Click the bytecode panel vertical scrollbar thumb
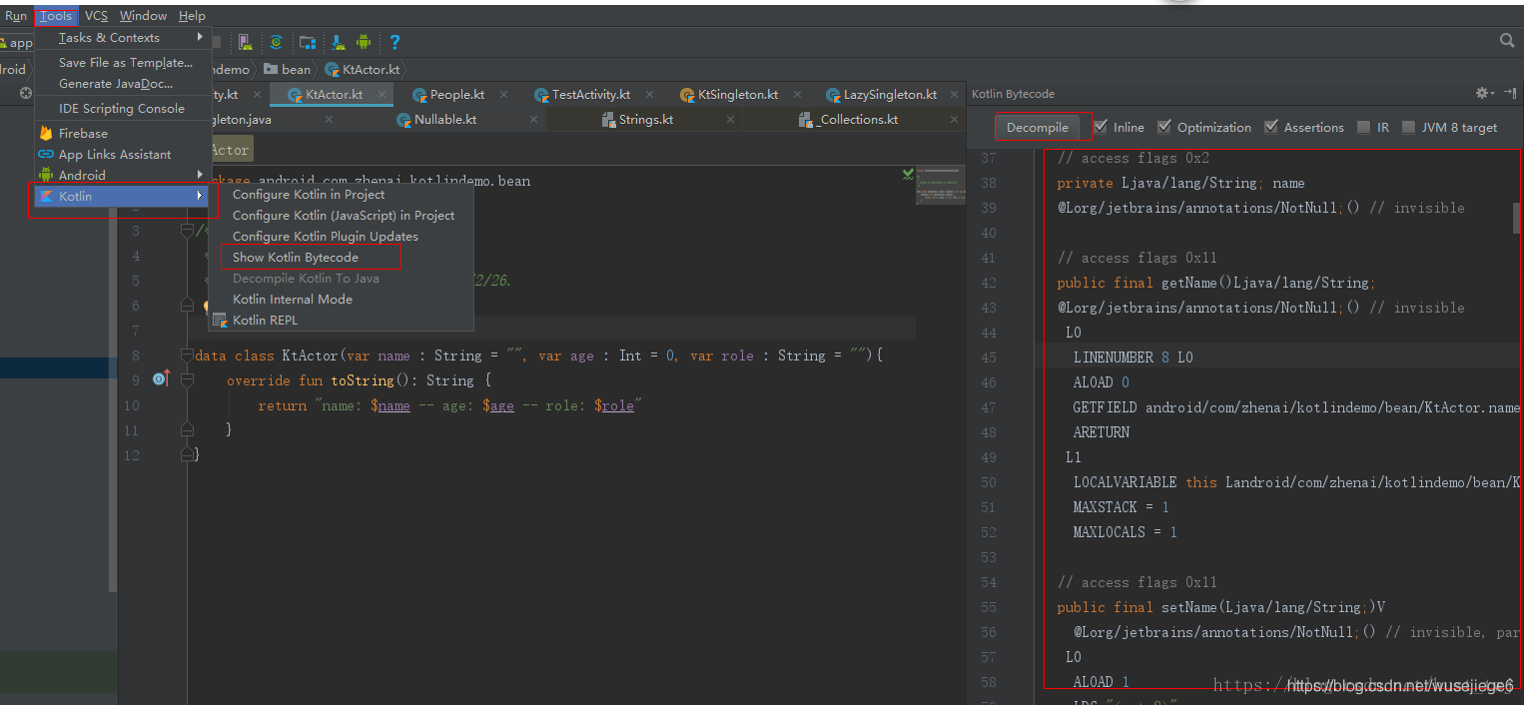The width and height of the screenshot is (1524, 705). pos(1516,218)
